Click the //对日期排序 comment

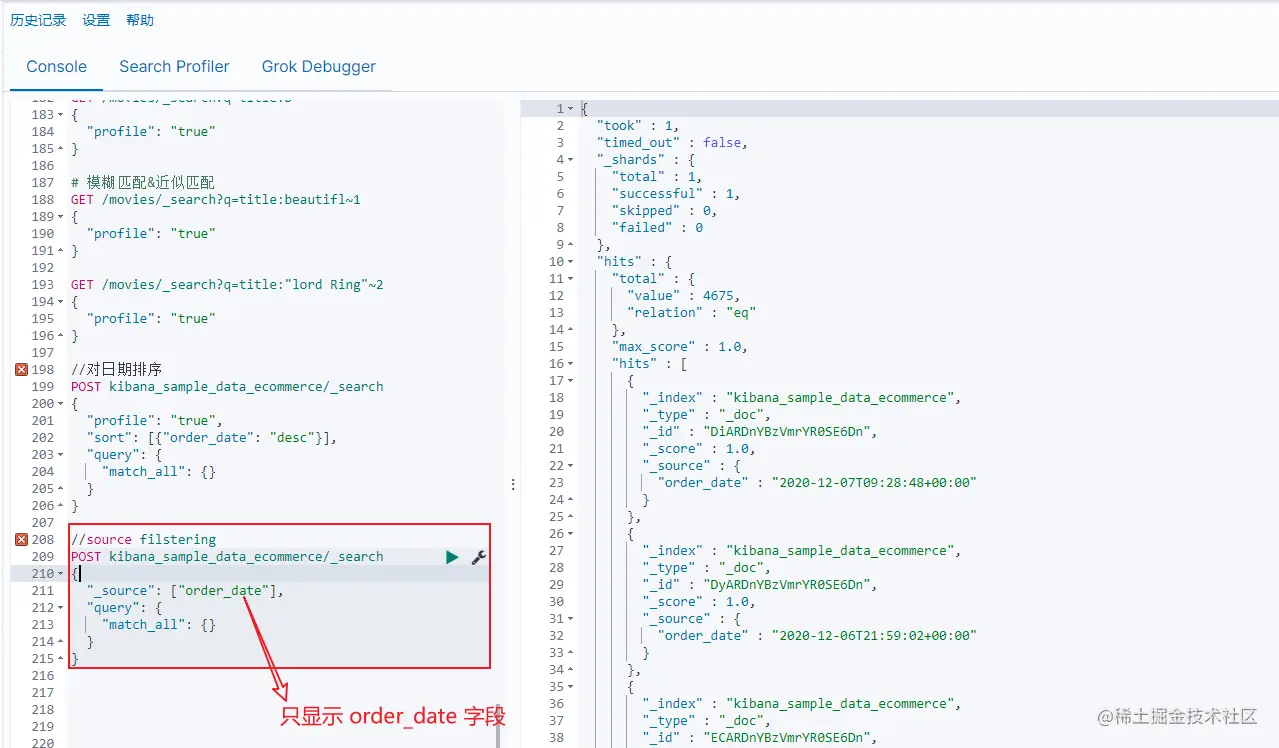[x=116, y=370]
